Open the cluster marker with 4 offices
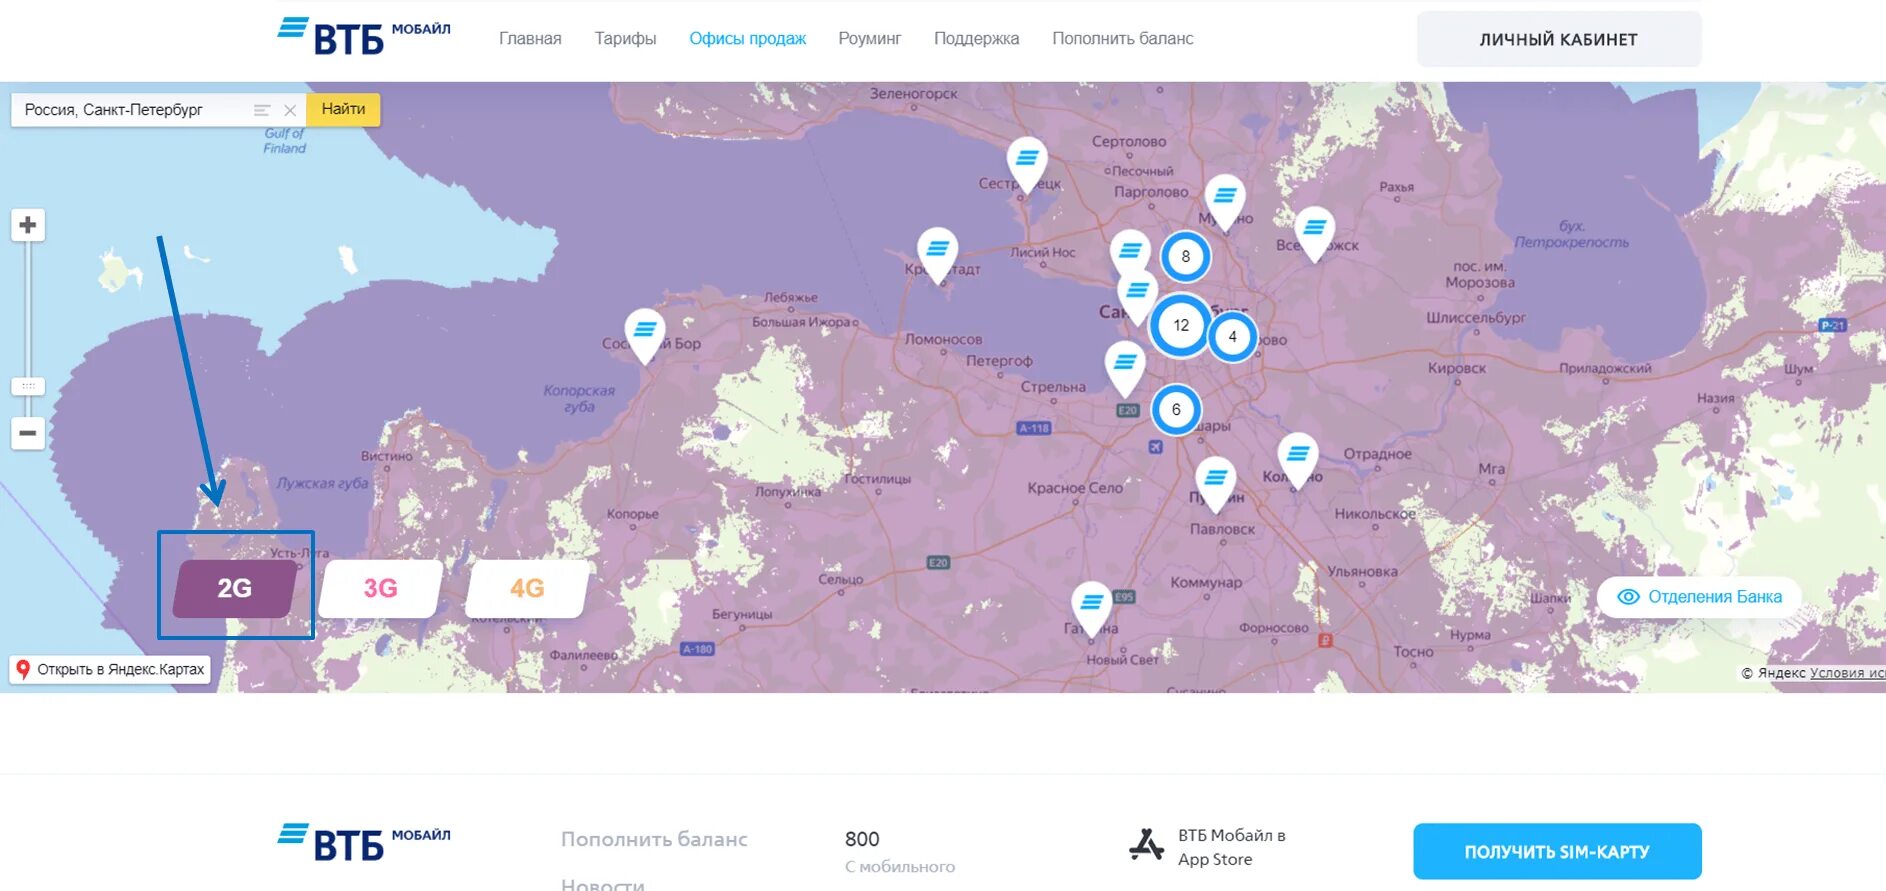1886x891 pixels. 1232,337
